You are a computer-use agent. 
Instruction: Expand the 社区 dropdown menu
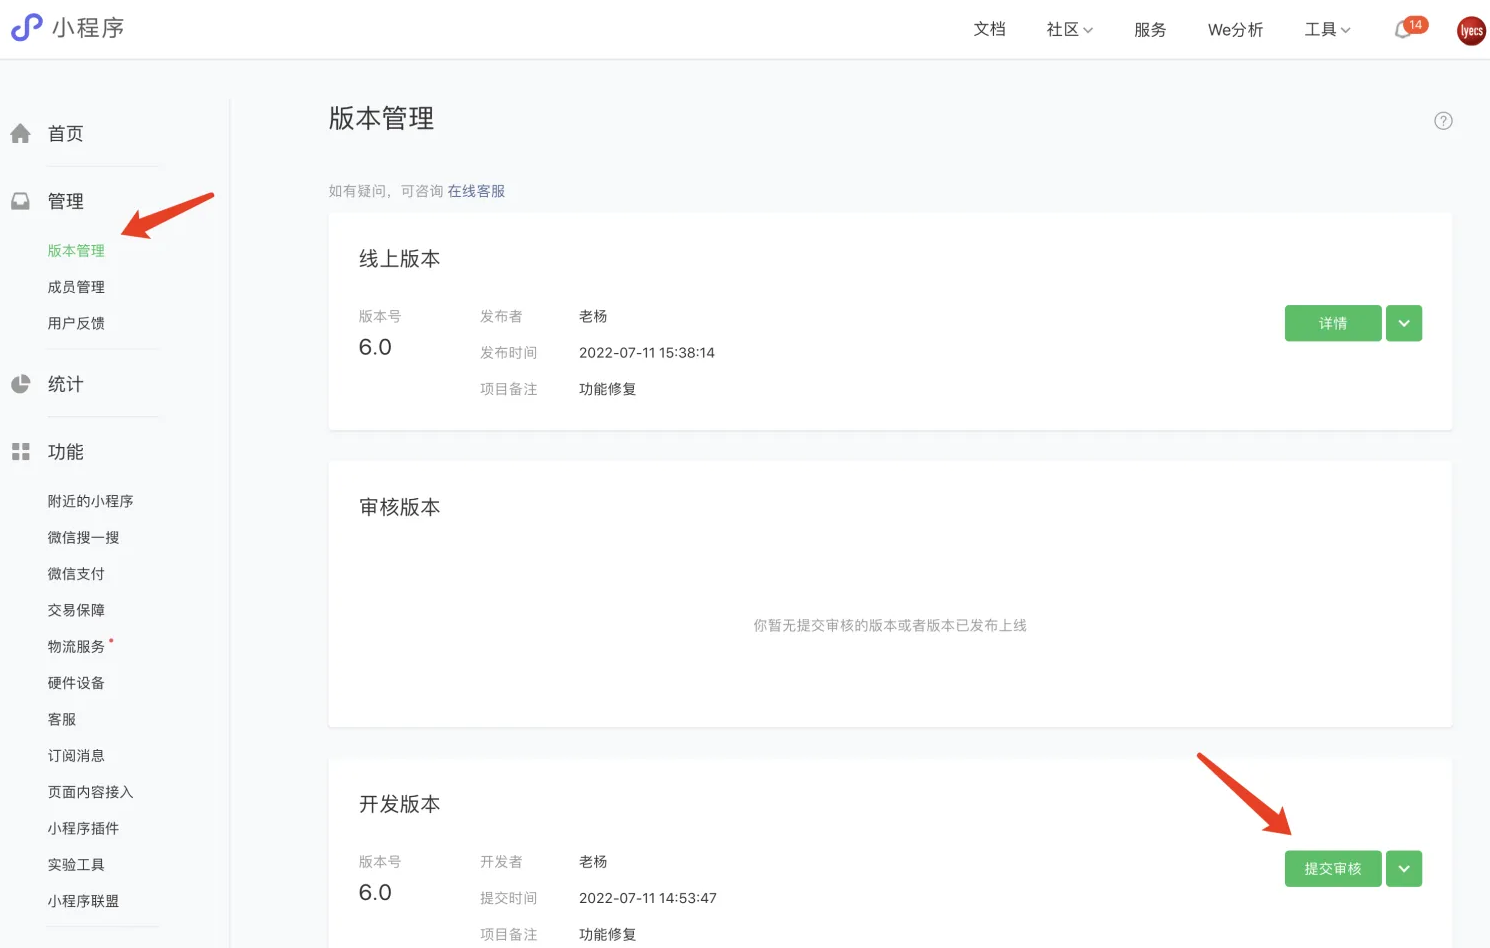[x=1069, y=30]
